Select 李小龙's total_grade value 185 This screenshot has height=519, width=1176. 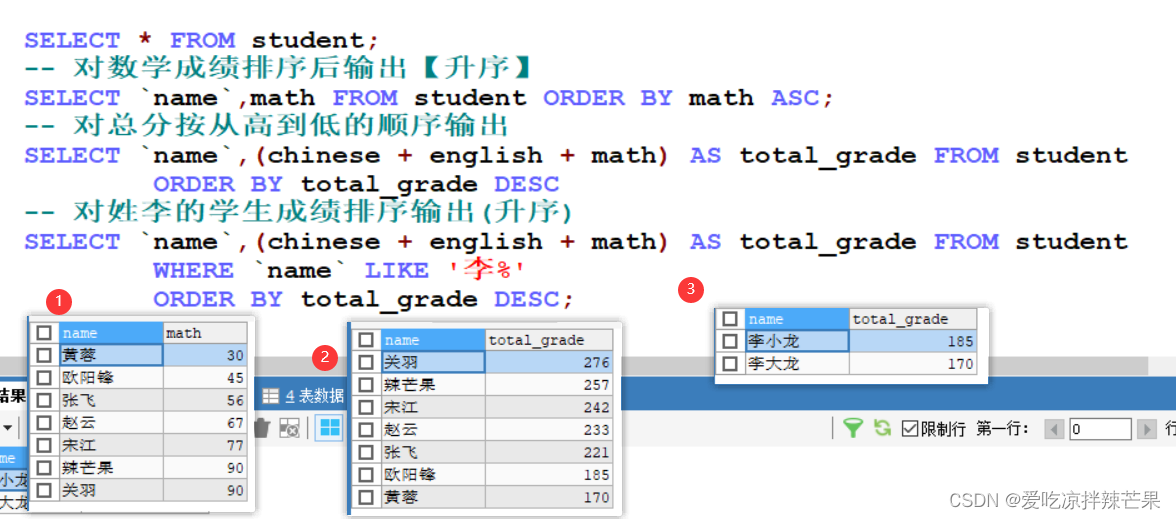tap(914, 341)
